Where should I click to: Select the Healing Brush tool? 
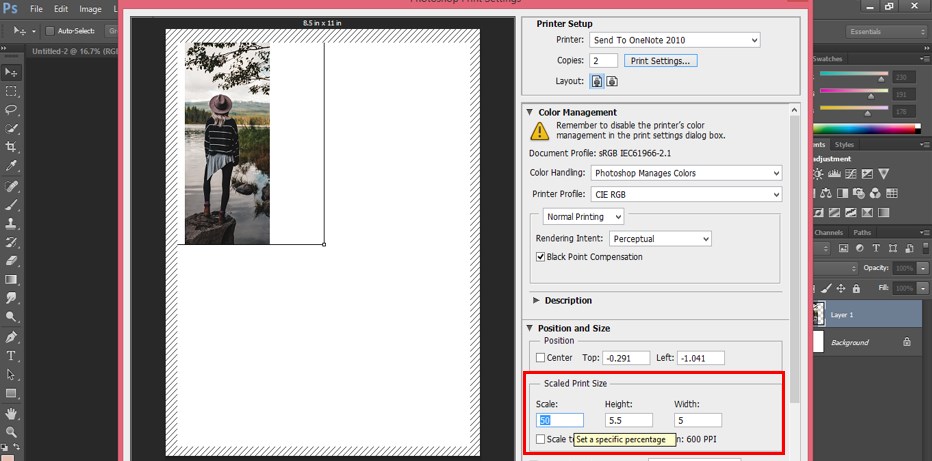pos(11,187)
